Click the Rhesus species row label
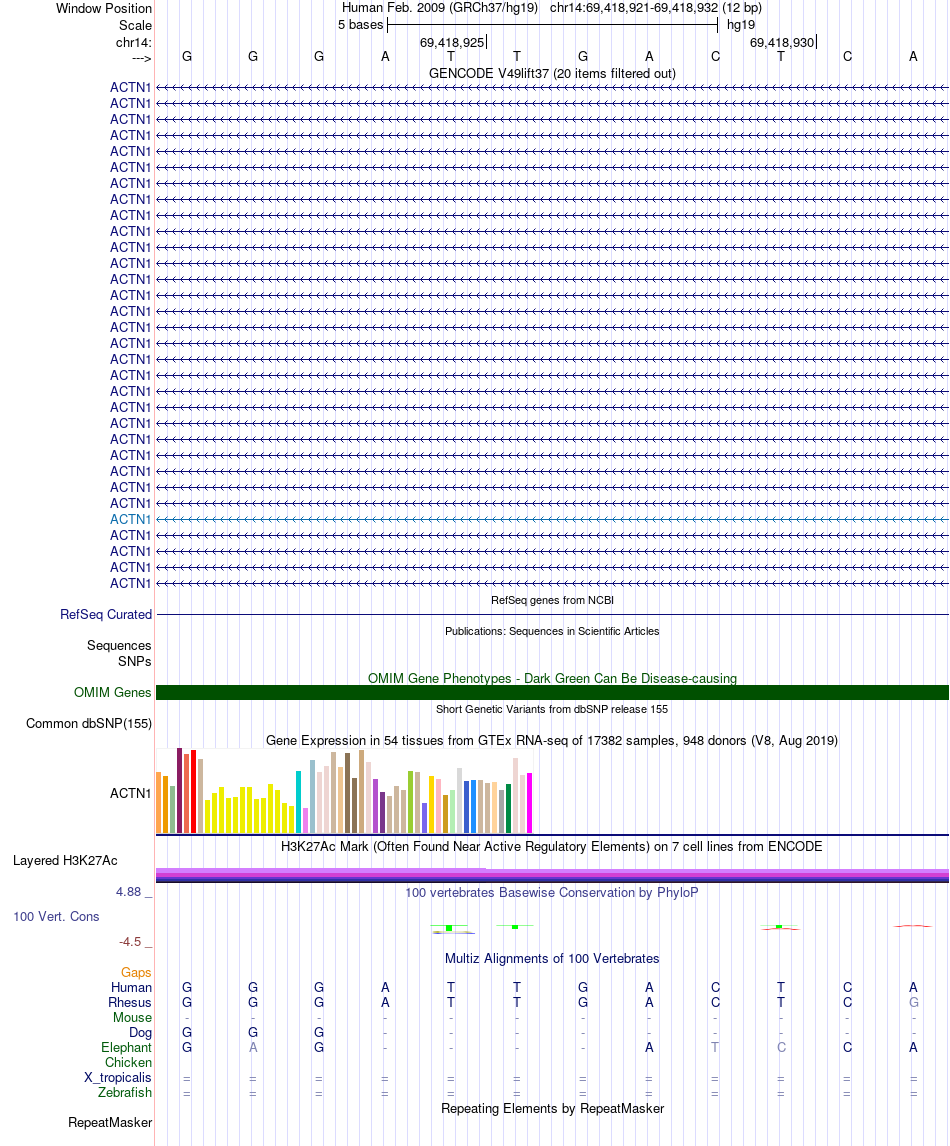Image resolution: width=950 pixels, height=1146 pixels. click(130, 1003)
